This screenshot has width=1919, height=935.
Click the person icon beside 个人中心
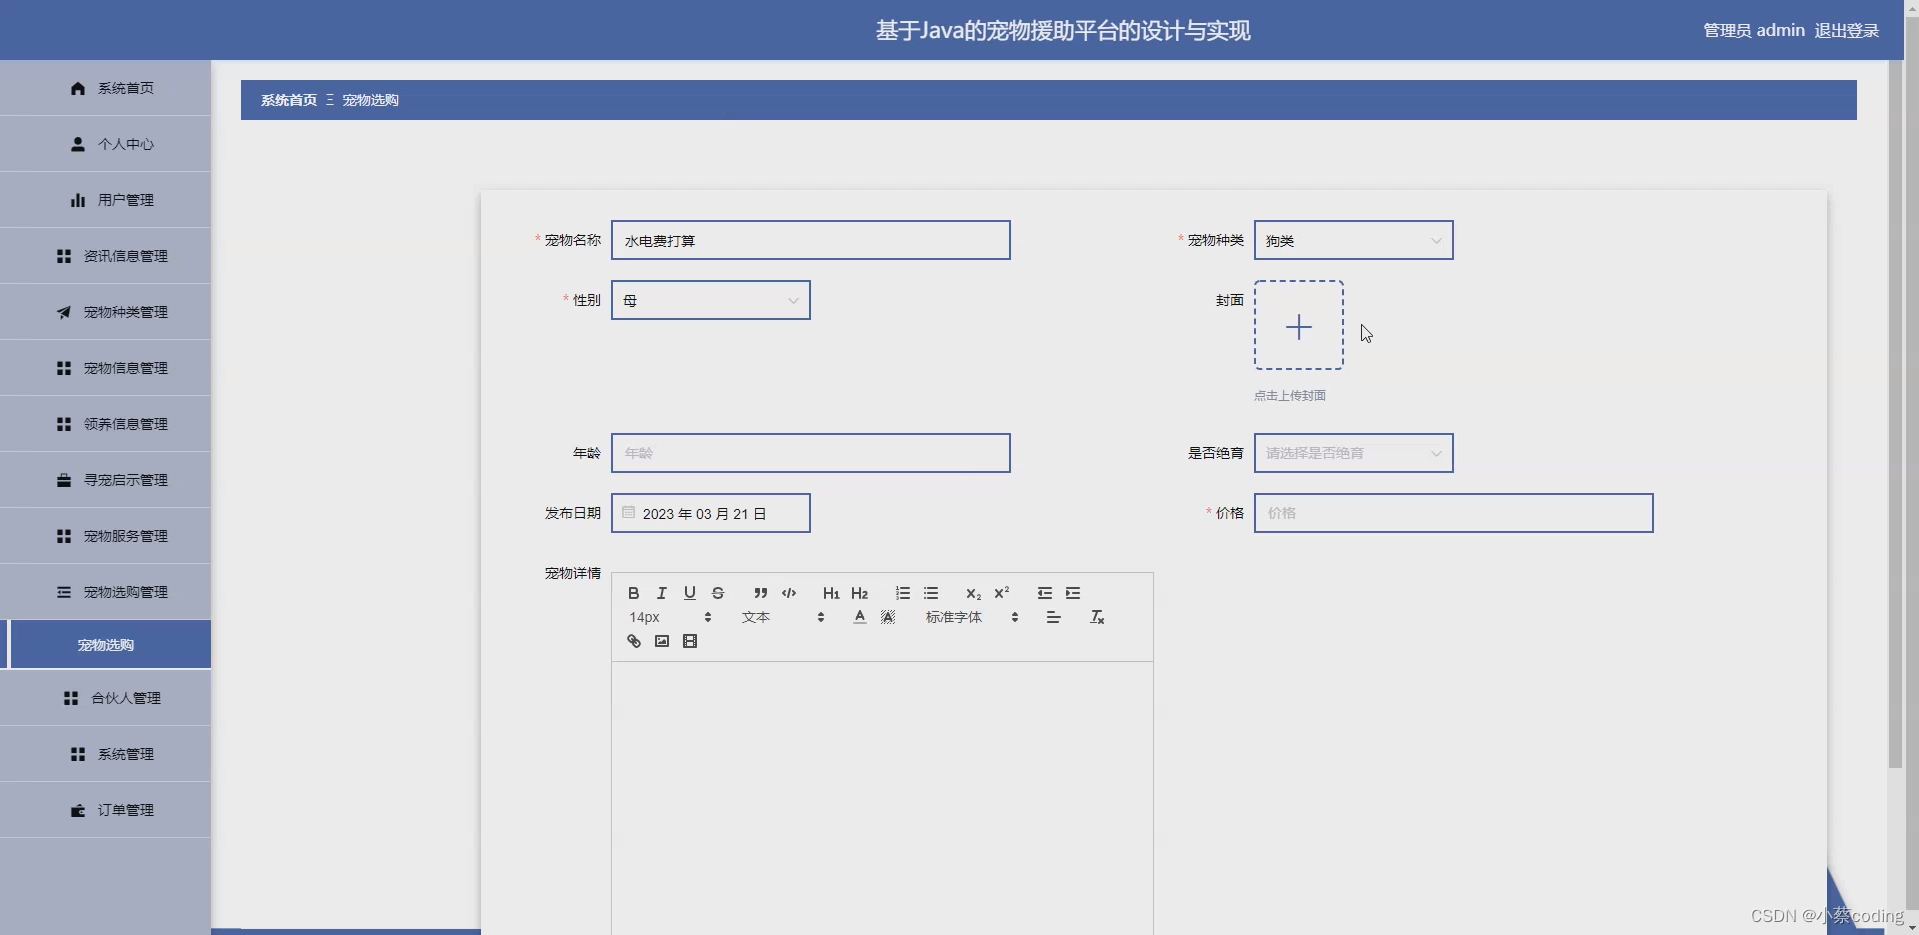(78, 144)
